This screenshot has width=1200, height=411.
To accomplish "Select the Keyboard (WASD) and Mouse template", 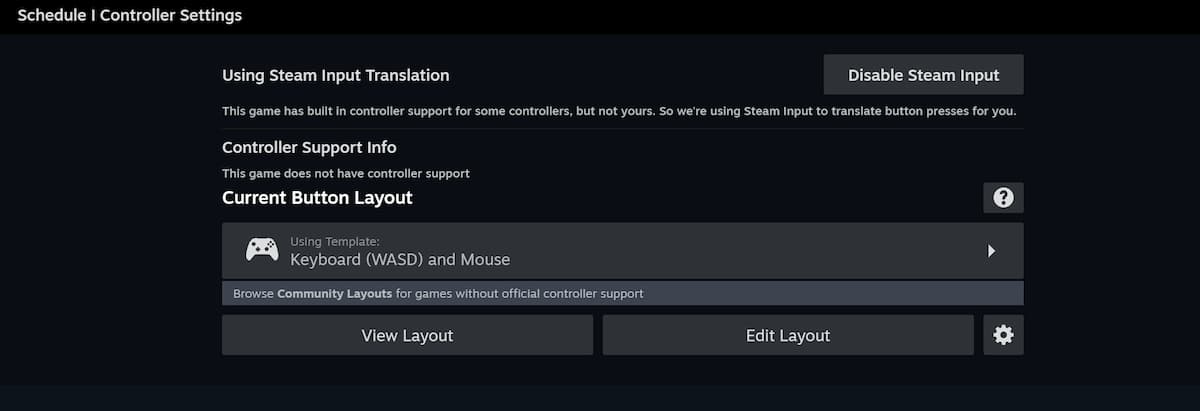I will pos(623,251).
